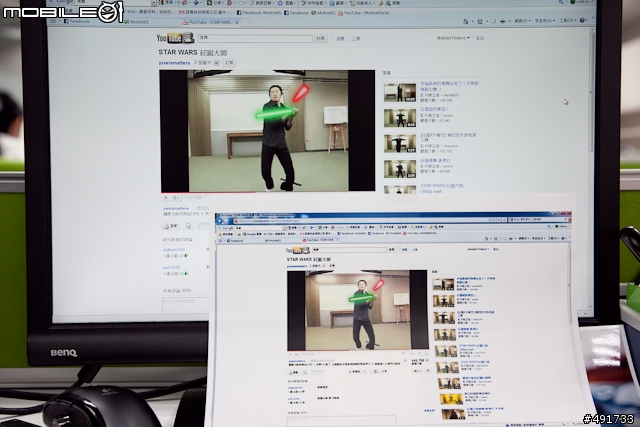Click the subscribe button next to pixelsmatters
Viewport: 640px width, 427px height.
[229, 63]
